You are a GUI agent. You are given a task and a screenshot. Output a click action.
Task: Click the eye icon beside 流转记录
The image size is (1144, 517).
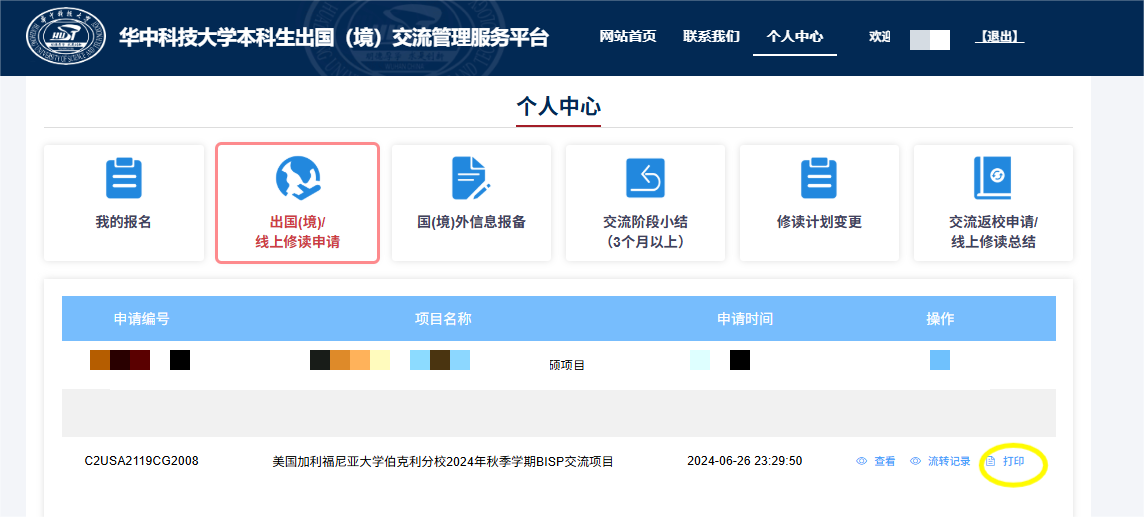(915, 462)
